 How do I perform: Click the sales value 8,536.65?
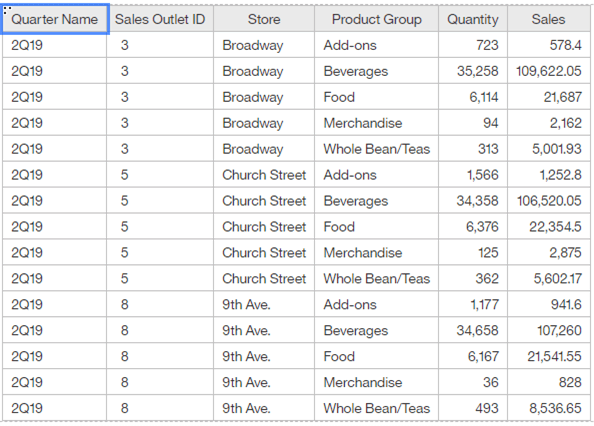tap(549, 408)
